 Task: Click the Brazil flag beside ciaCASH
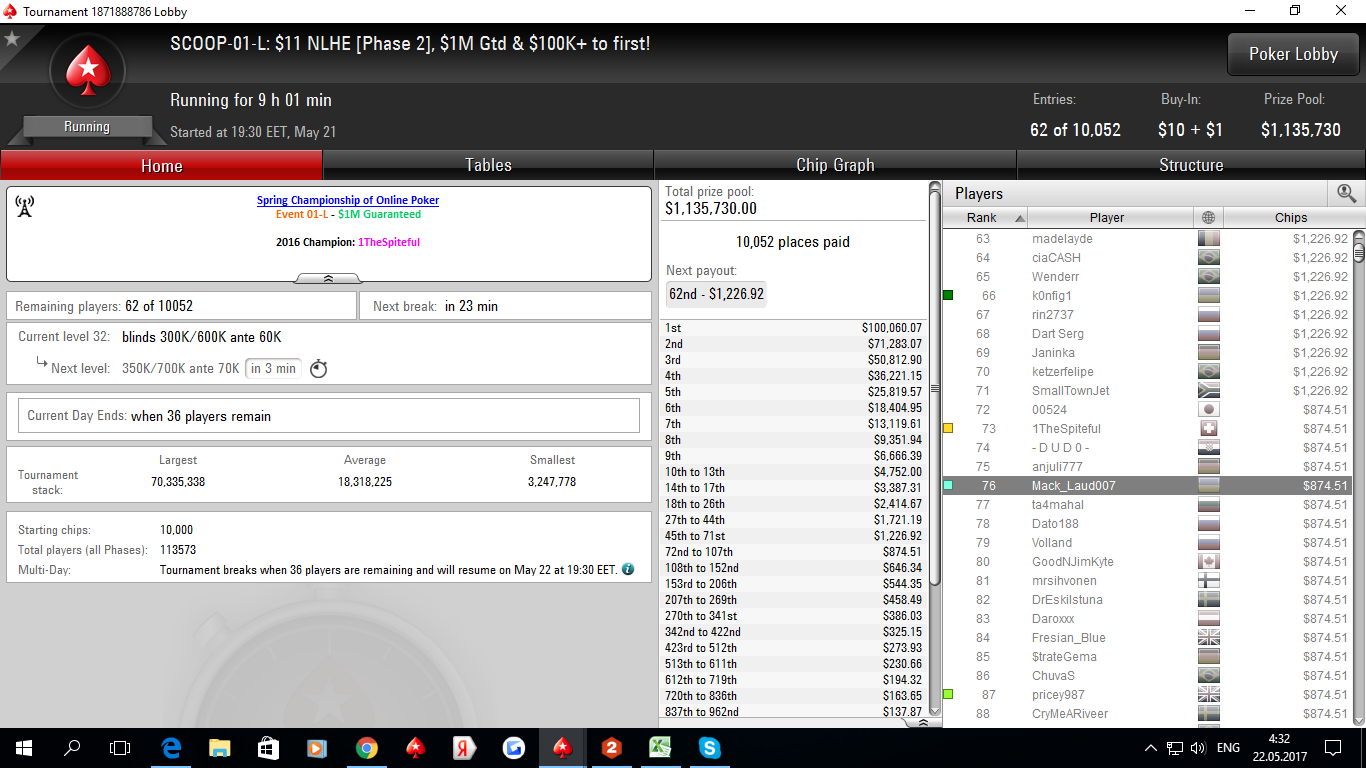tap(1209, 258)
